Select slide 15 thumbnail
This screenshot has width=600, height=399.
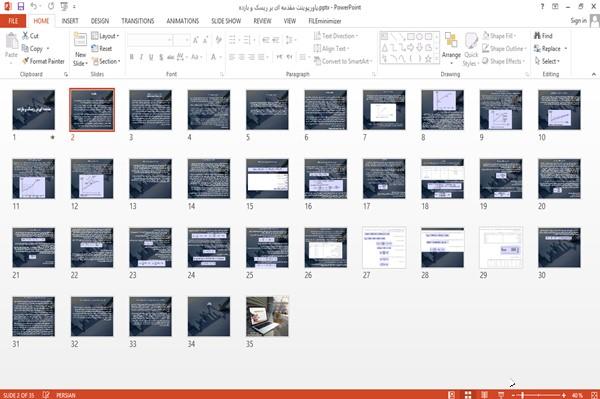point(267,179)
